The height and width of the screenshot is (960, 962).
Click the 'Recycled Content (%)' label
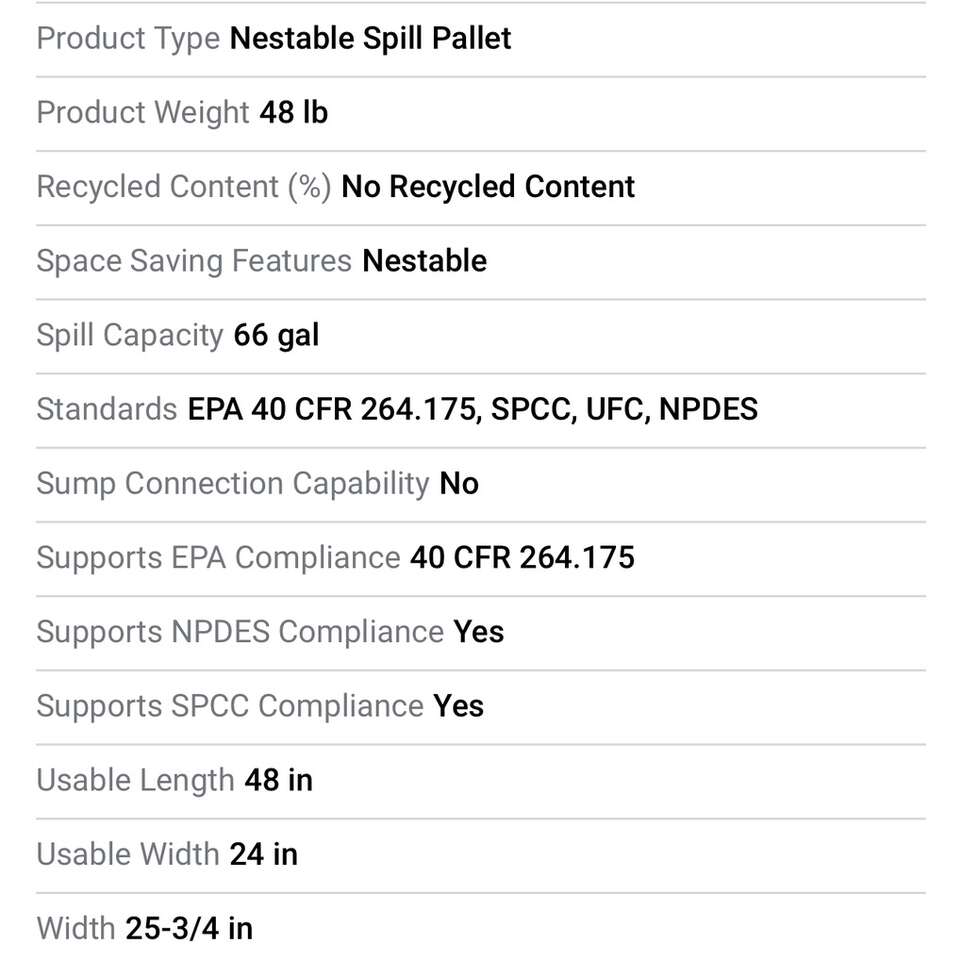(183, 187)
